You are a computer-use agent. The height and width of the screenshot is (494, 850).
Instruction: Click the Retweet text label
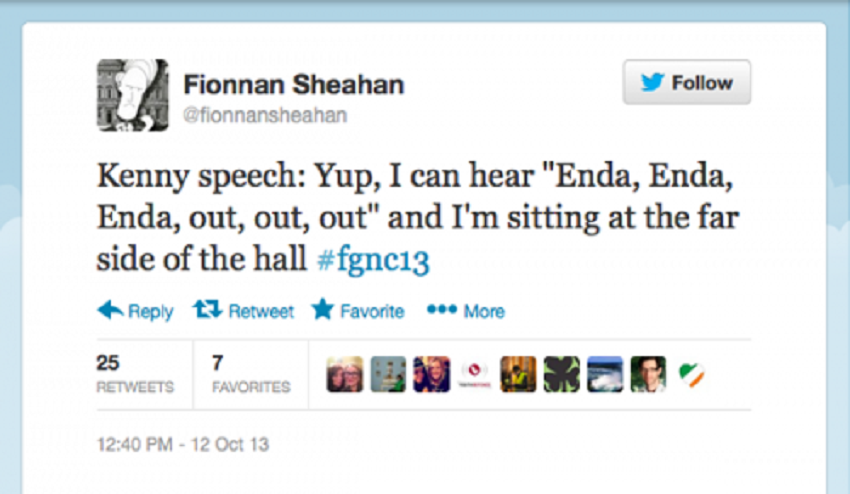[261, 311]
